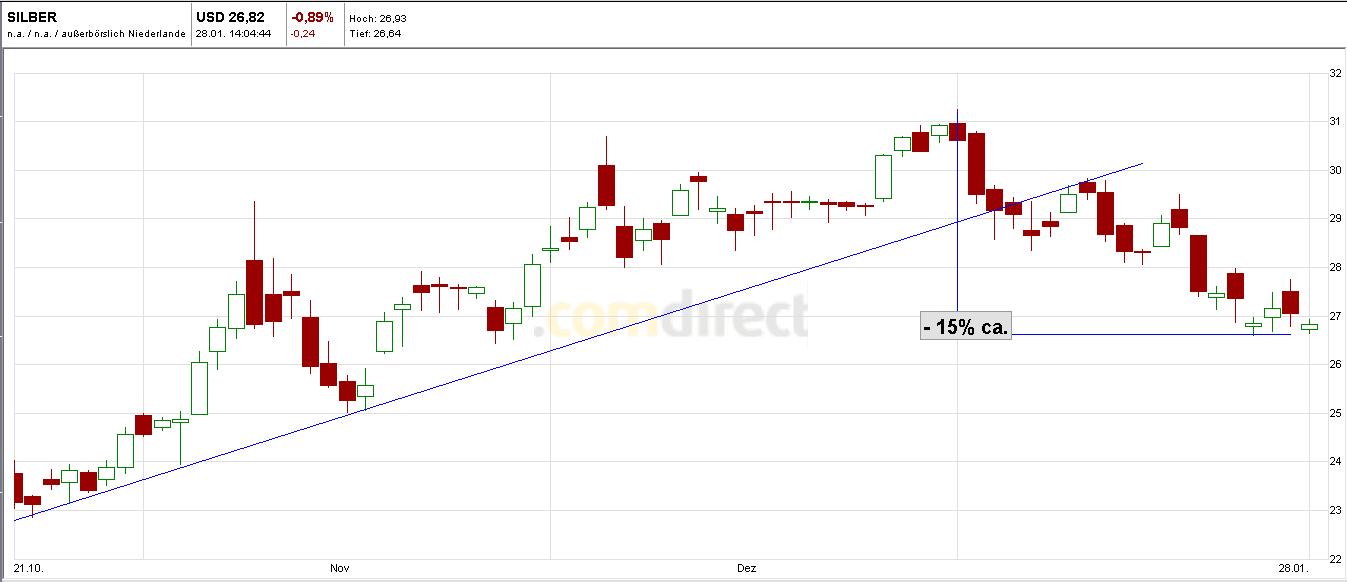Click the 21.10. date axis label

tap(30, 567)
